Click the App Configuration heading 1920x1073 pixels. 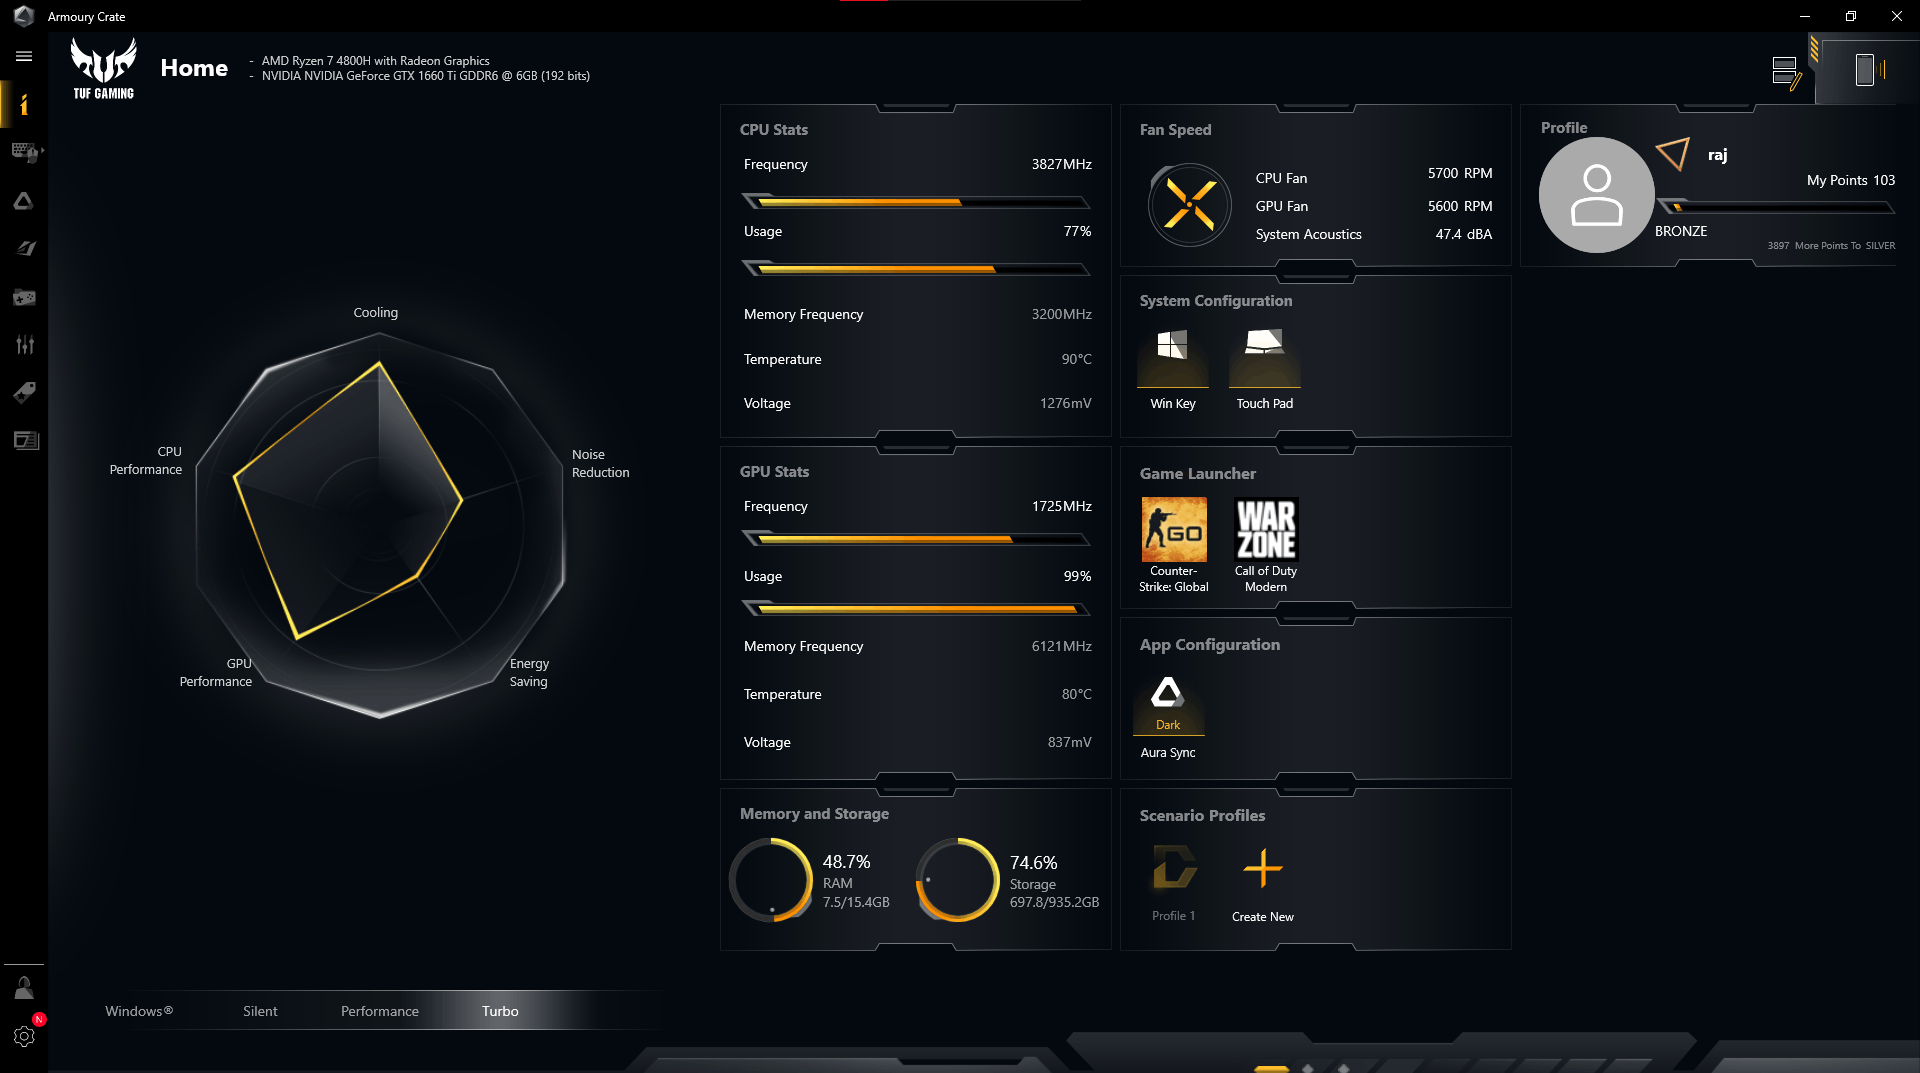pos(1210,645)
